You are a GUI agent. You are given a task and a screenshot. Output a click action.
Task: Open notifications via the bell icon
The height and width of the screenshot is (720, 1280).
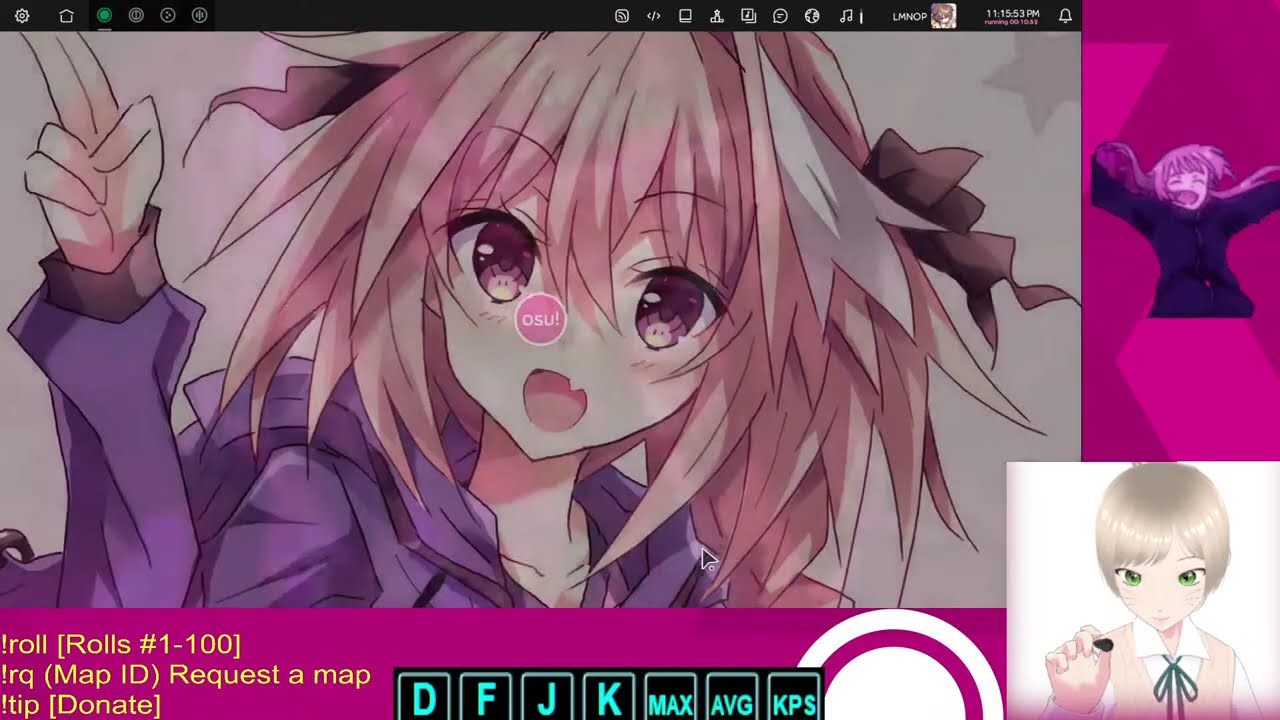pyautogui.click(x=1065, y=16)
